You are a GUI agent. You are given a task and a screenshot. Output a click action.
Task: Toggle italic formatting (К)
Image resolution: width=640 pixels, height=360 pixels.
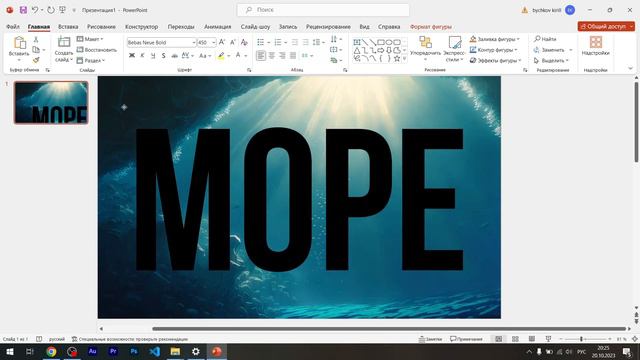point(142,56)
